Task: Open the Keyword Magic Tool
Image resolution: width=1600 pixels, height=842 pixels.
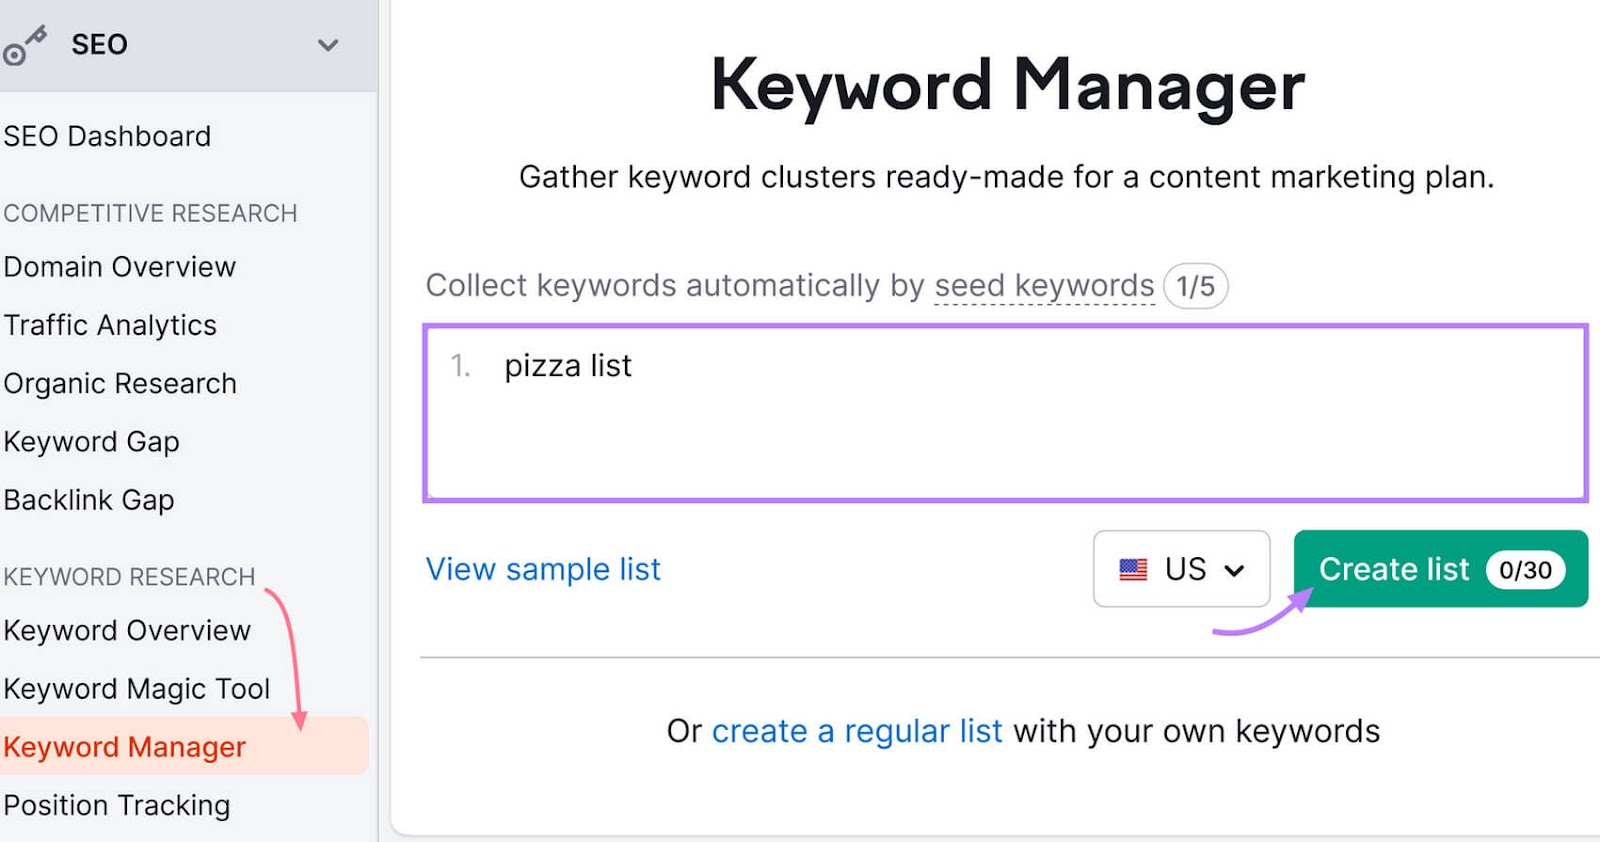Action: [136, 688]
